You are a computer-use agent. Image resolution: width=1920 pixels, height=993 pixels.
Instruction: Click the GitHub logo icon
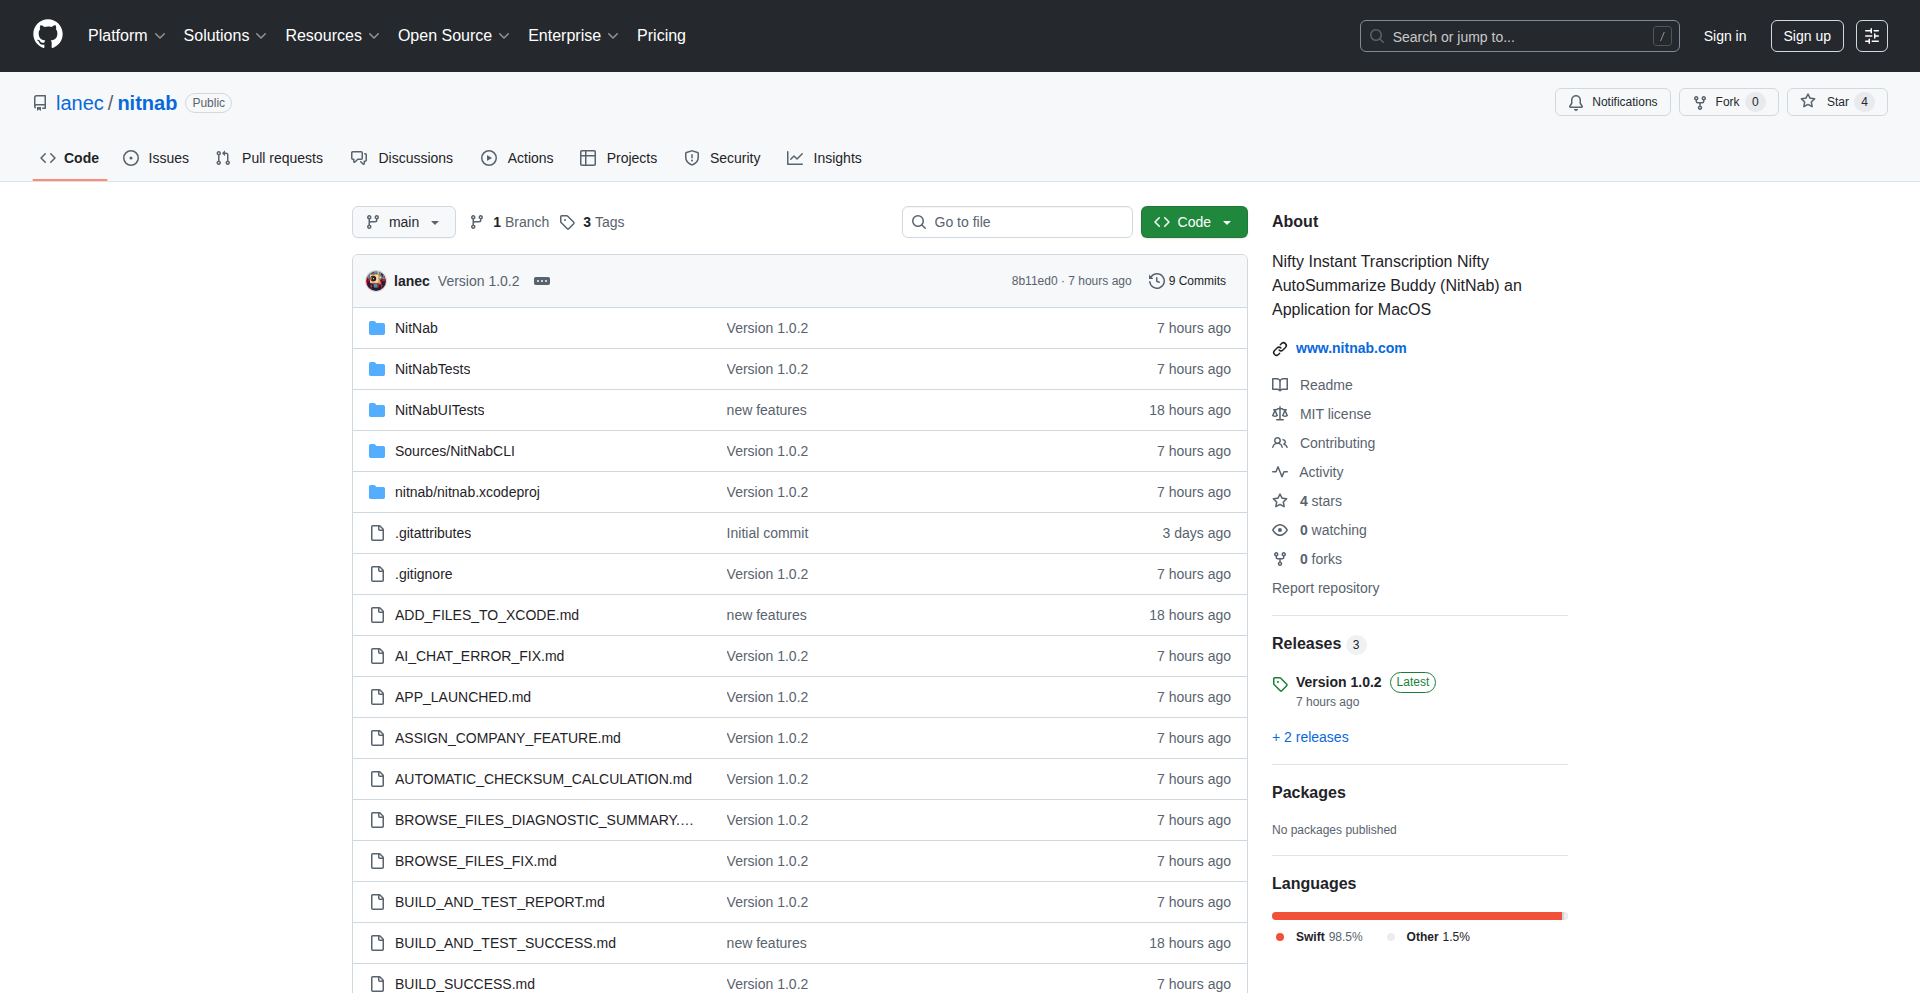click(48, 35)
